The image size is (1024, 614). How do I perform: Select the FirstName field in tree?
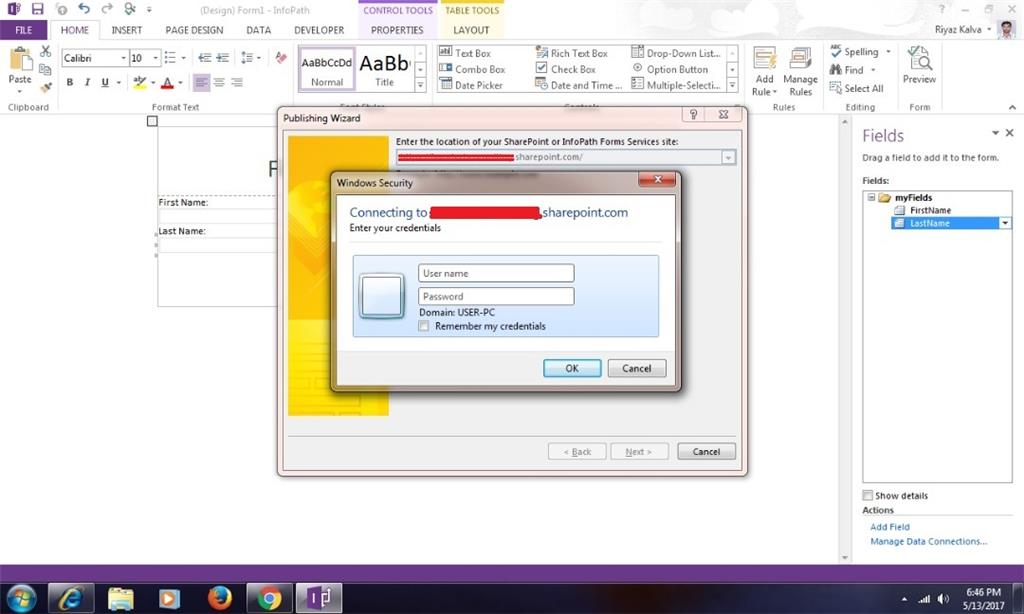pos(929,210)
